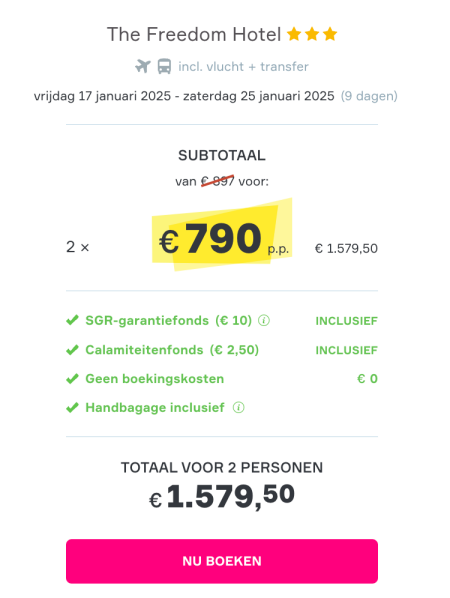Click checkmark next to Handbagage inclusief

pos(72,407)
